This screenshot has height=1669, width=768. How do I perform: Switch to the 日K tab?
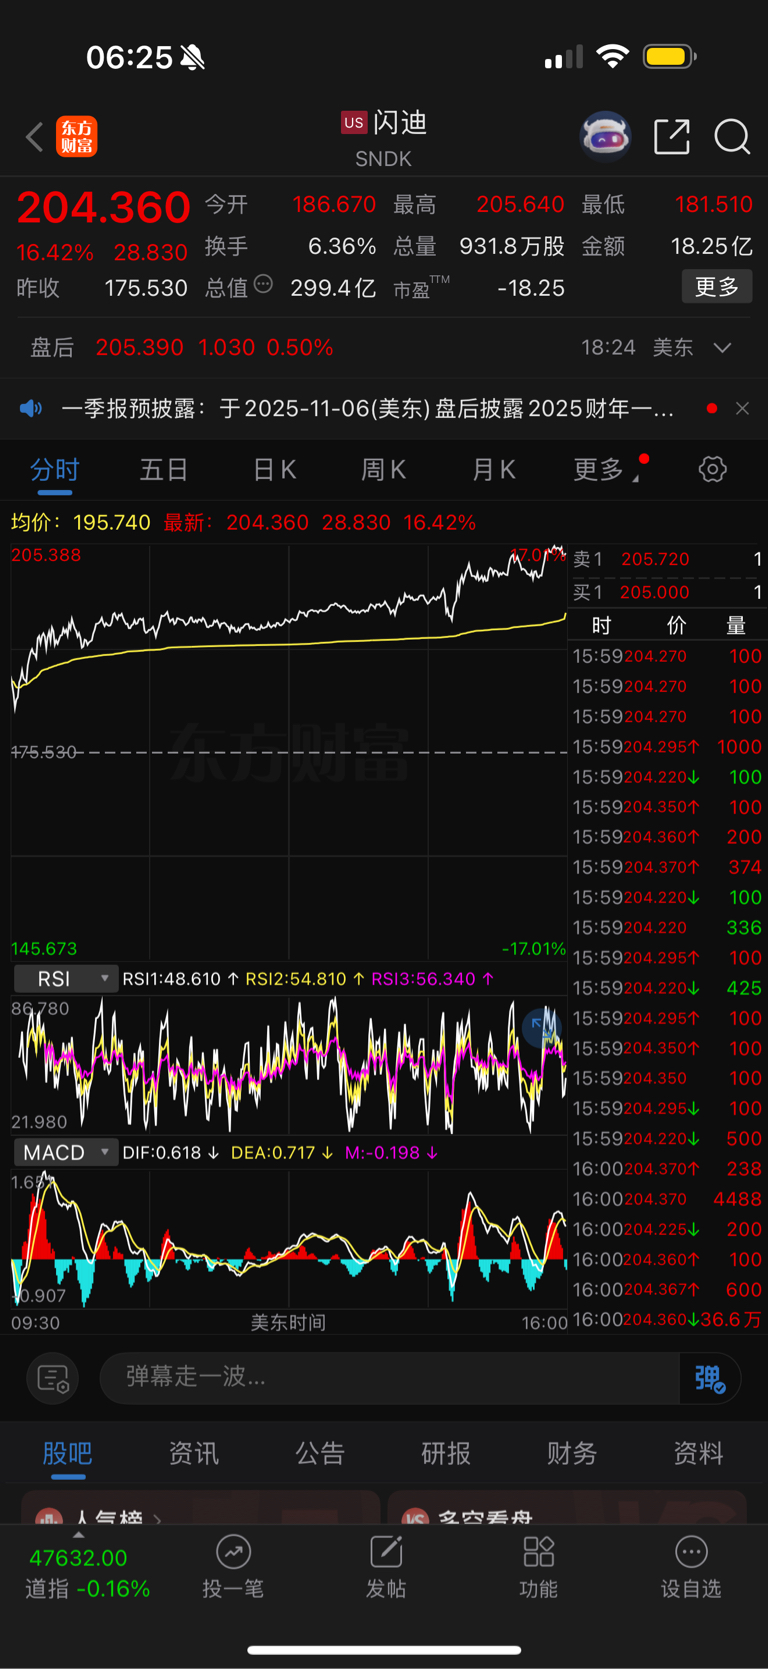[274, 469]
